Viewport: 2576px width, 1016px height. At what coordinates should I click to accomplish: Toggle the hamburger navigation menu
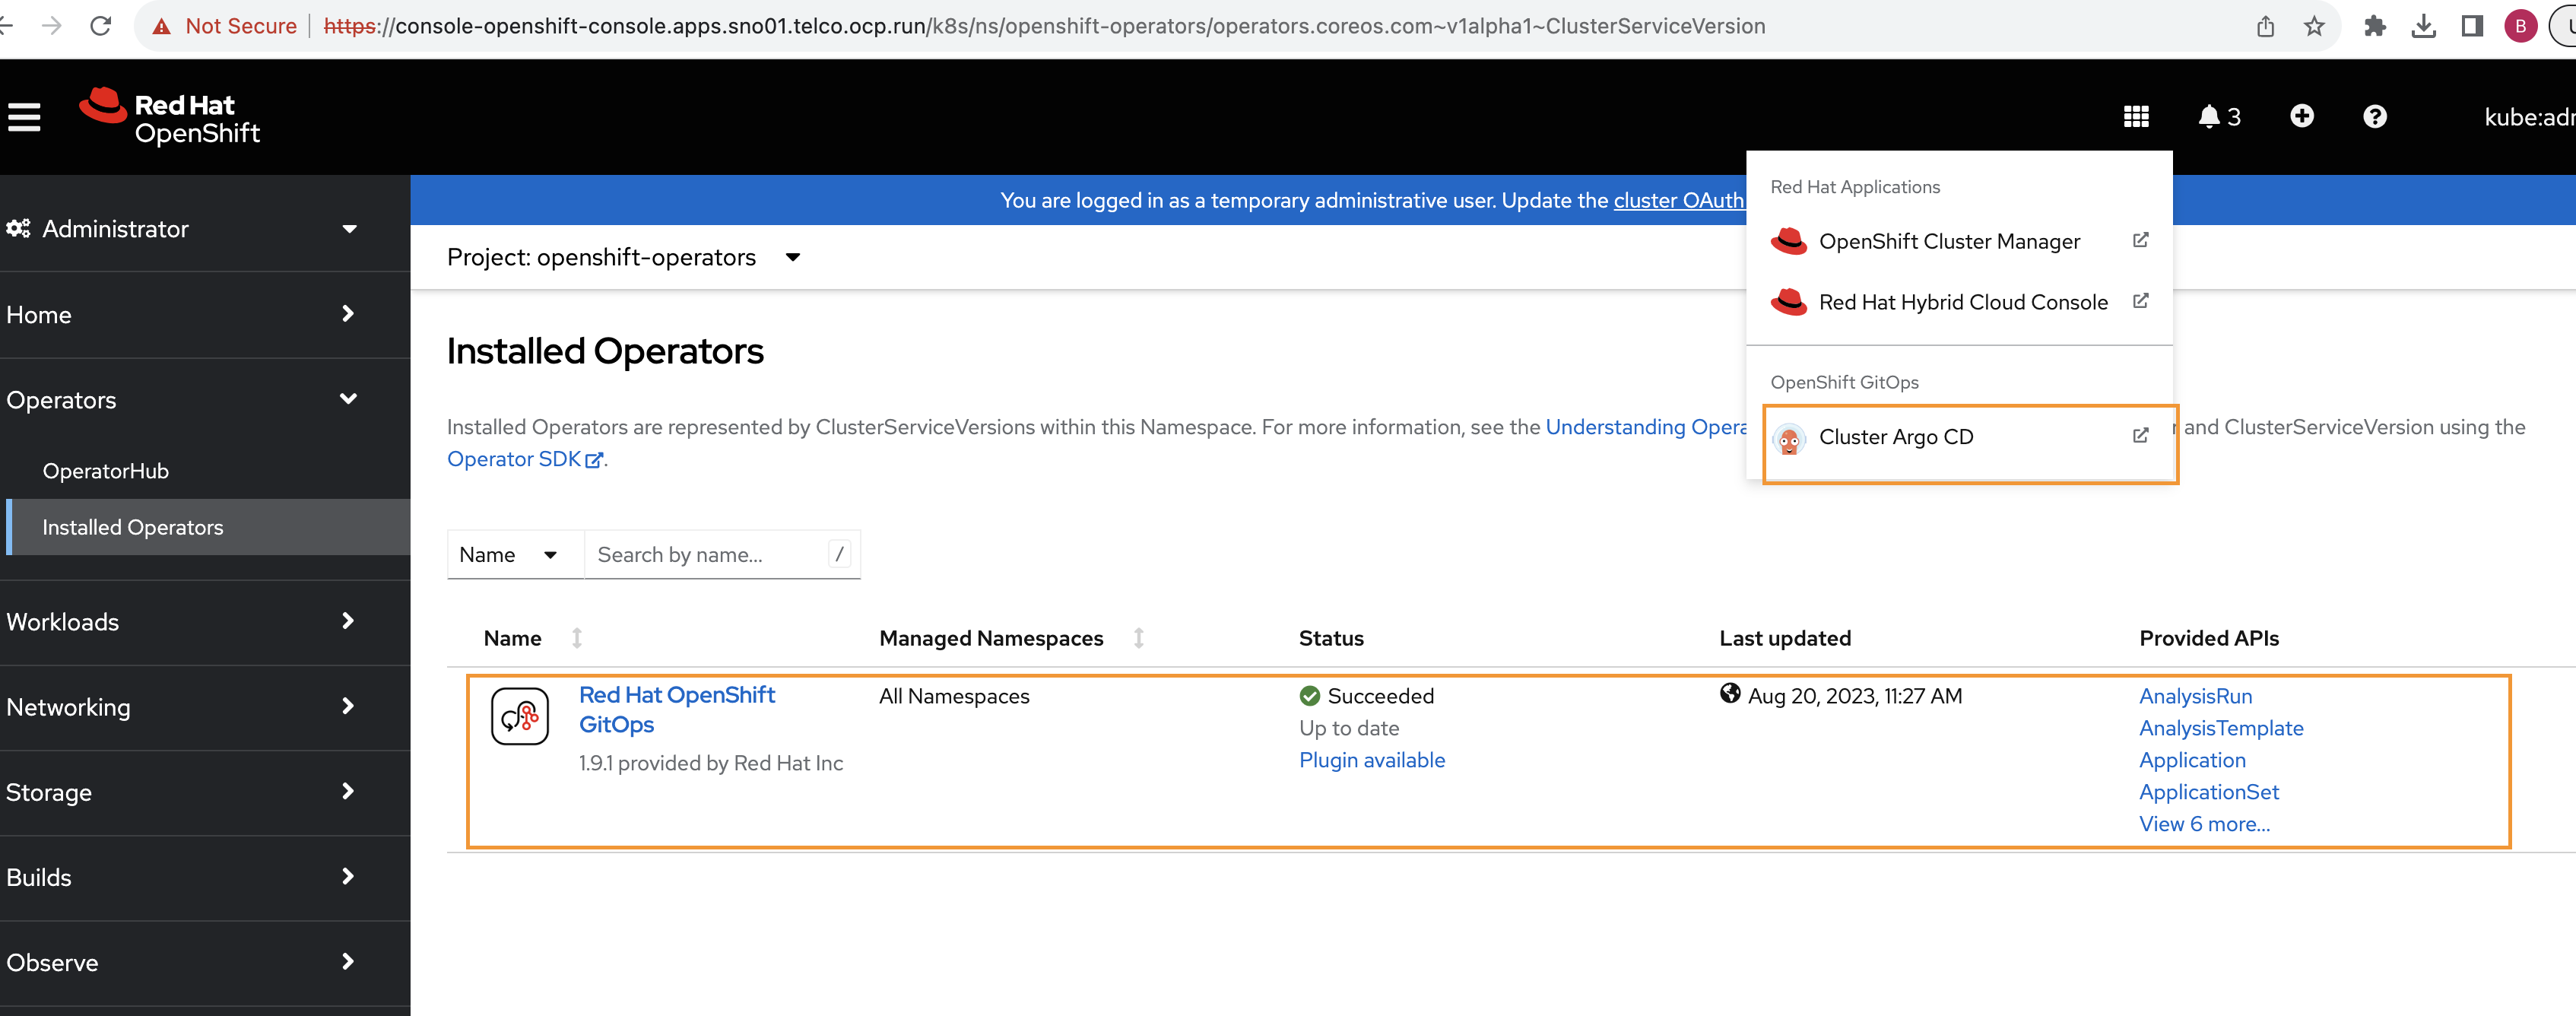[x=24, y=117]
